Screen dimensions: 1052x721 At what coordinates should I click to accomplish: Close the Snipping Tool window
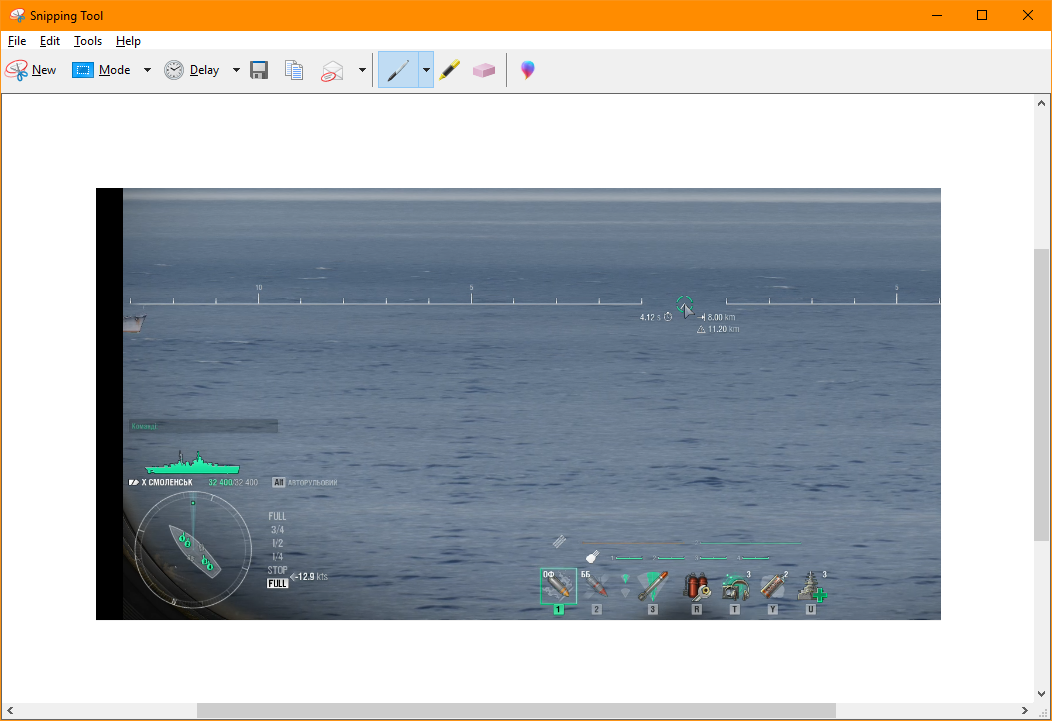click(1027, 15)
